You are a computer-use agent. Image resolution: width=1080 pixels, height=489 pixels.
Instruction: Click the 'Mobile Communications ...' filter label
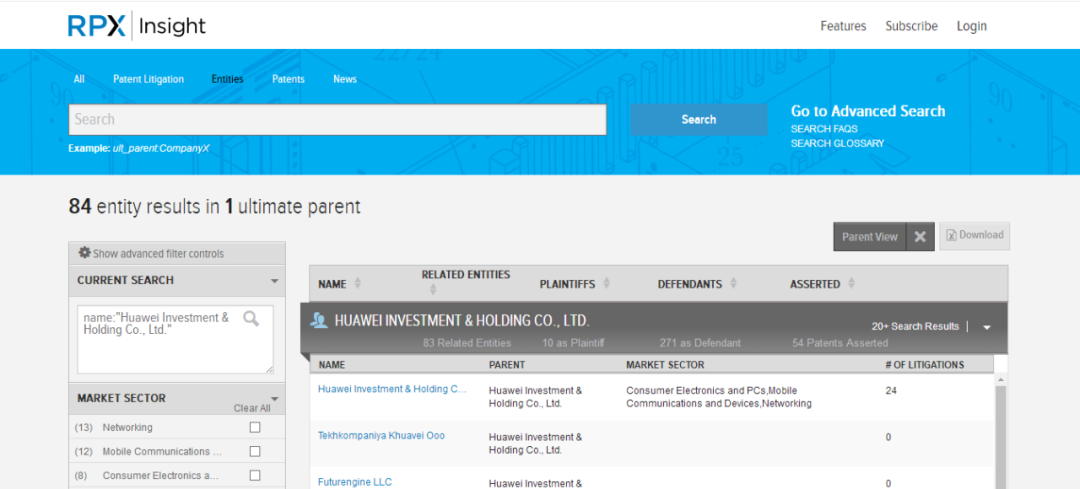[x=162, y=452]
